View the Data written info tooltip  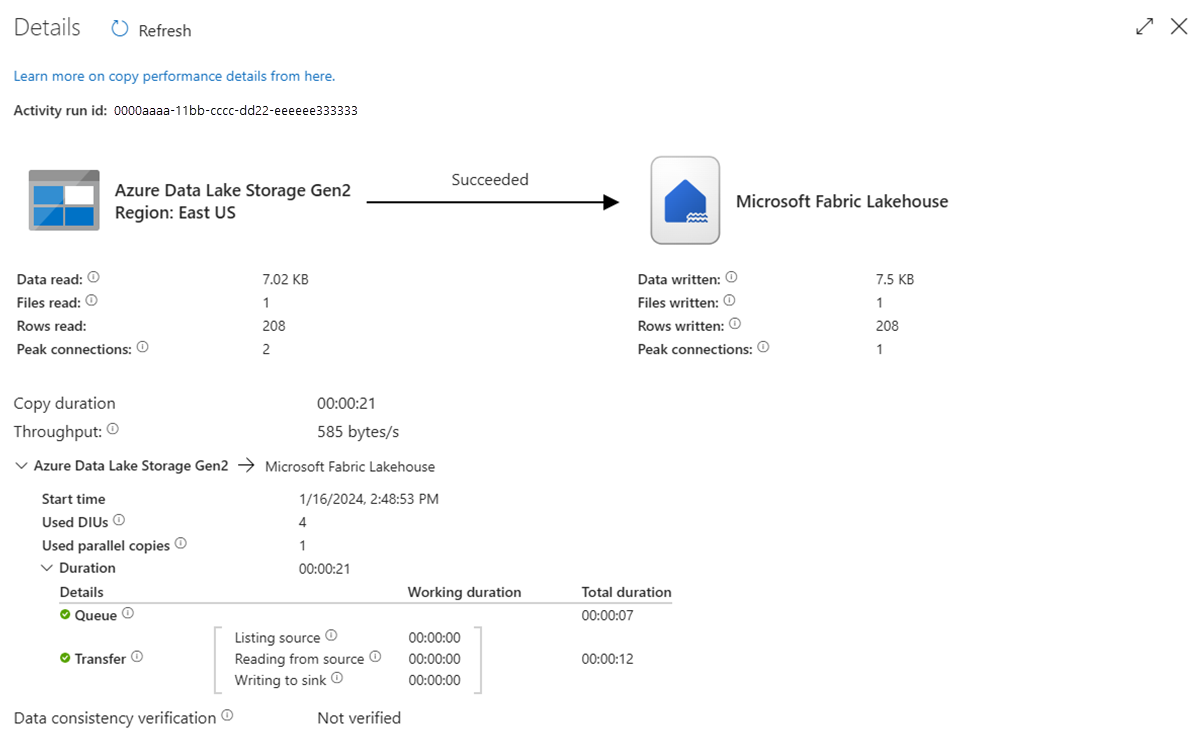(x=731, y=277)
